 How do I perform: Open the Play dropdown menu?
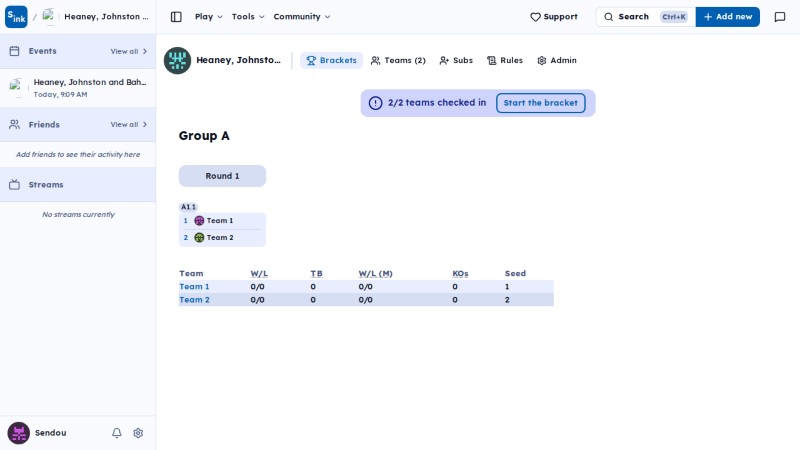click(x=209, y=17)
